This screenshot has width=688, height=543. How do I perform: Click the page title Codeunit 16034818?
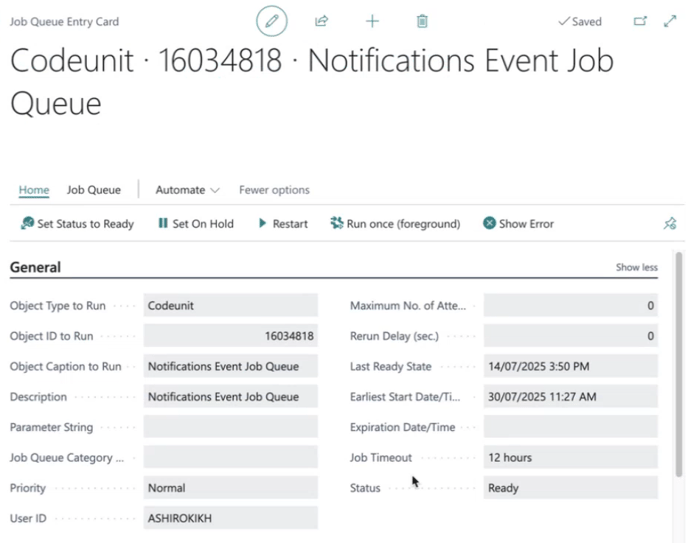point(312,81)
